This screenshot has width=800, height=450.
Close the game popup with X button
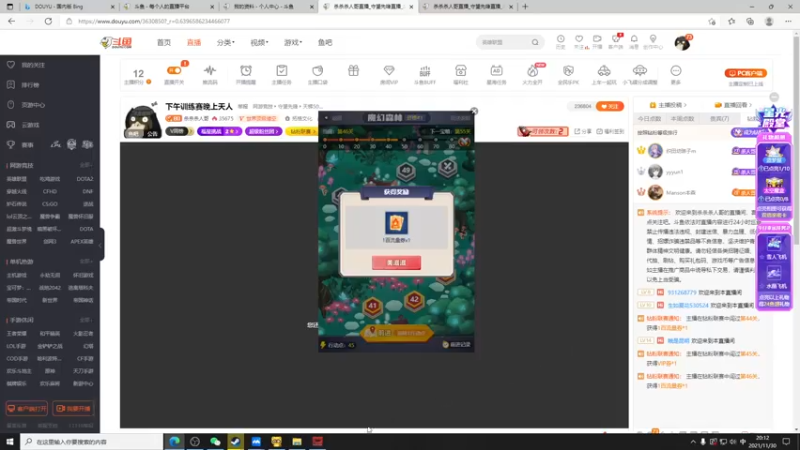click(x=474, y=111)
